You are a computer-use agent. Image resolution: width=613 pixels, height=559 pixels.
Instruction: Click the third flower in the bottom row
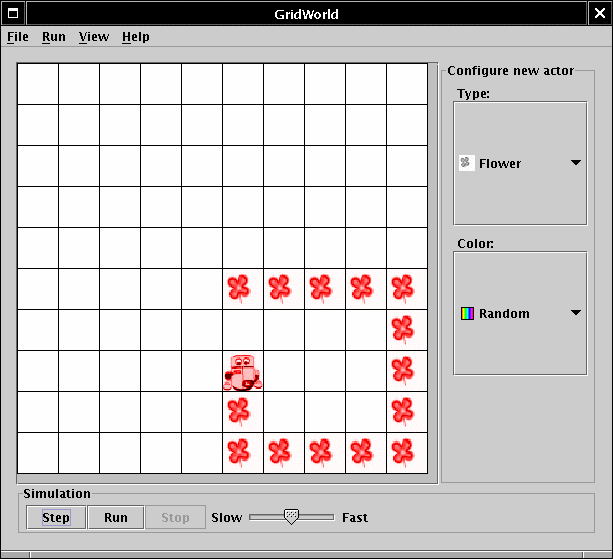pos(321,453)
